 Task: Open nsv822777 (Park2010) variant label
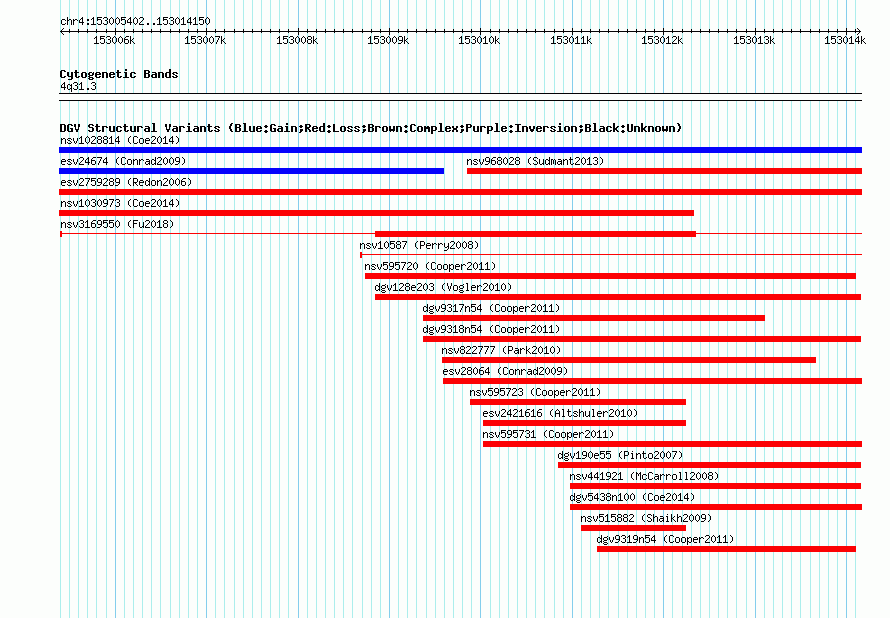(501, 350)
